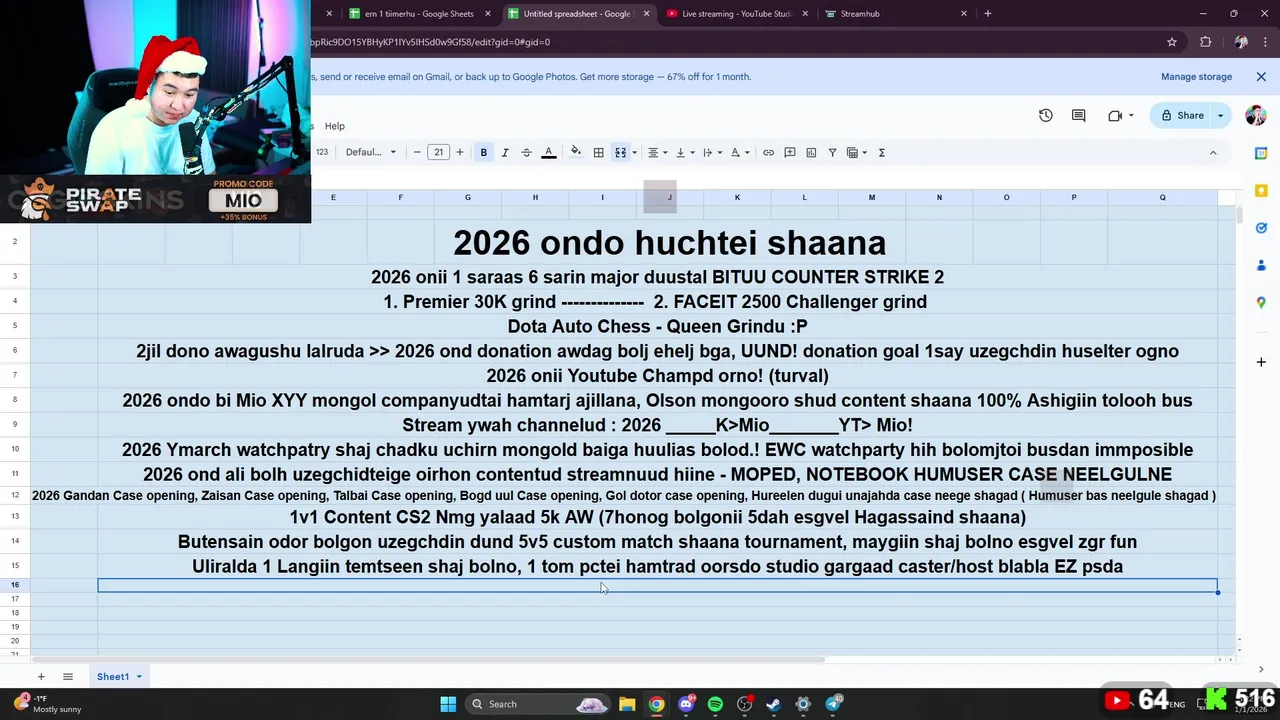Select row header 16

(x=15, y=585)
